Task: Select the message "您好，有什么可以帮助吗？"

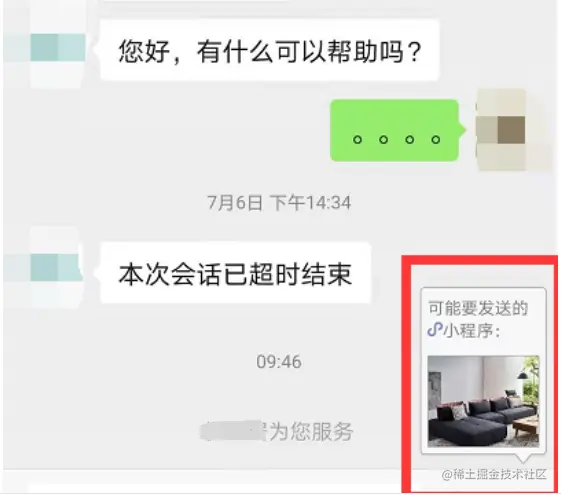Action: pos(270,50)
